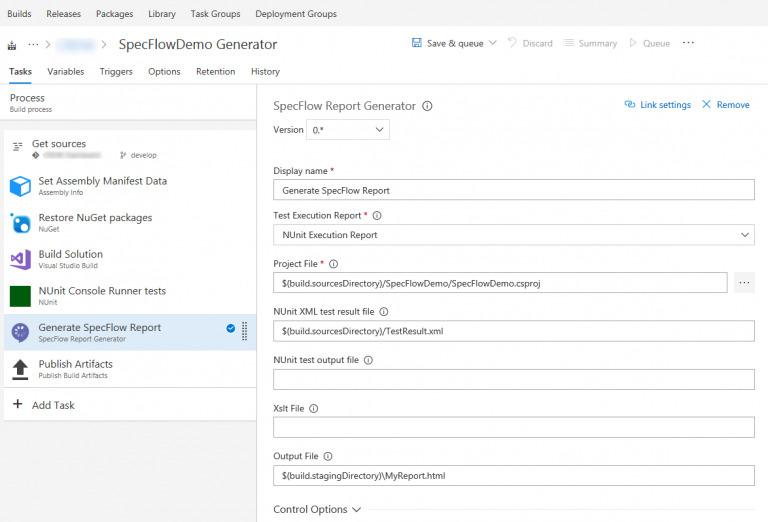Switch to the Variables tab
Viewport: 768px width, 522px height.
65,72
